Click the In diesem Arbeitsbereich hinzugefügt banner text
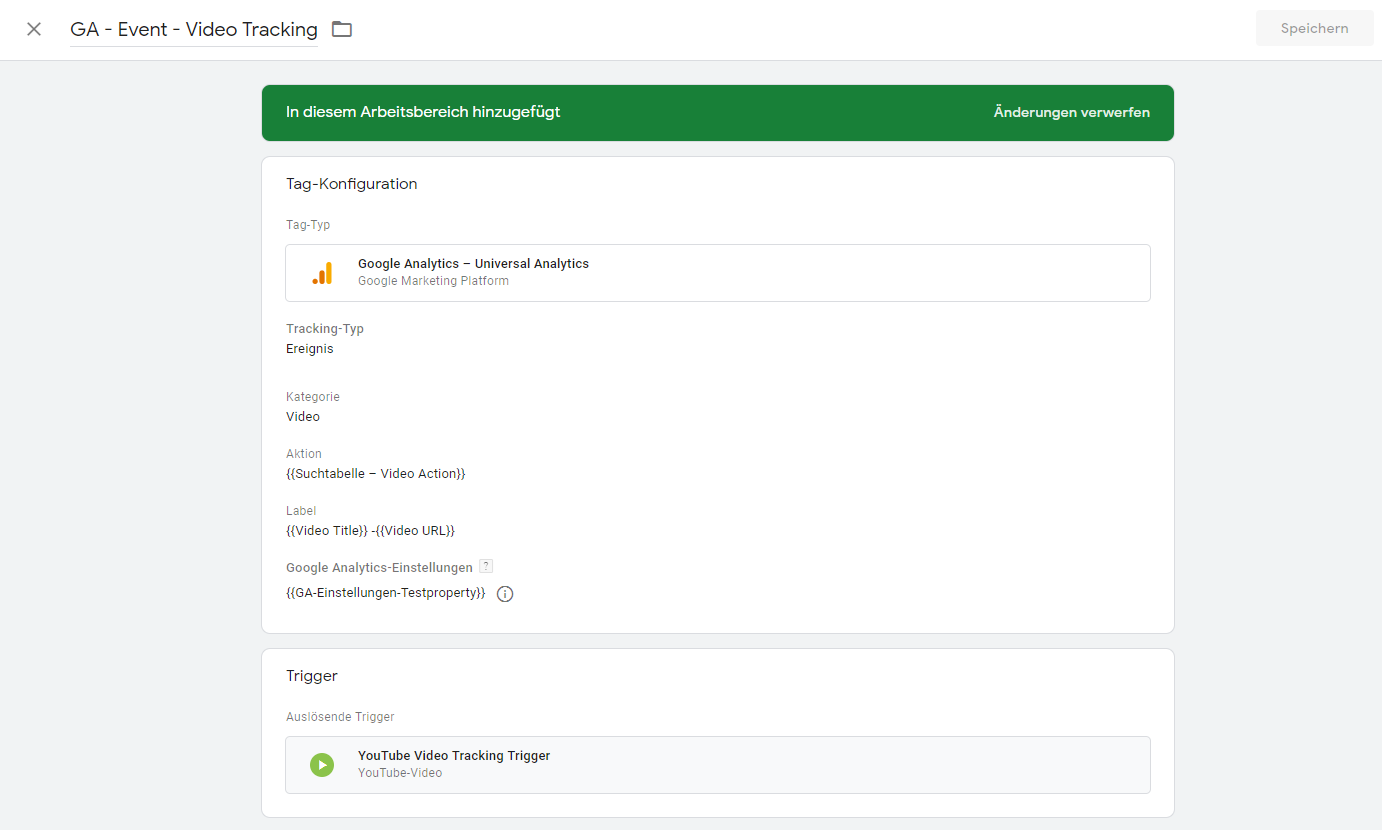The image size is (1382, 830). (423, 112)
